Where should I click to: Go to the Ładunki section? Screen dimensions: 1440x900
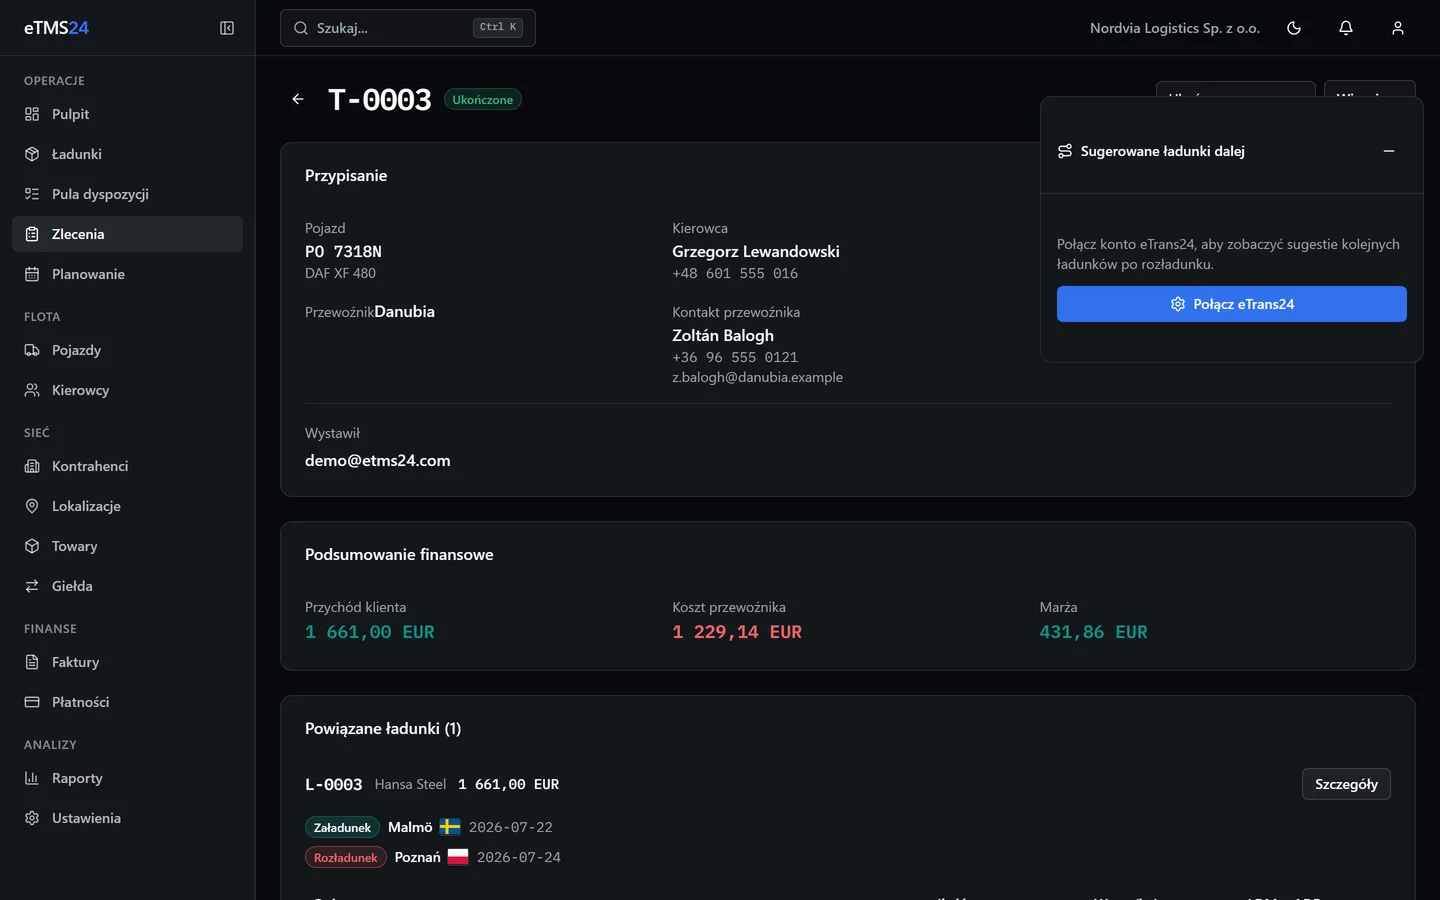coord(127,154)
